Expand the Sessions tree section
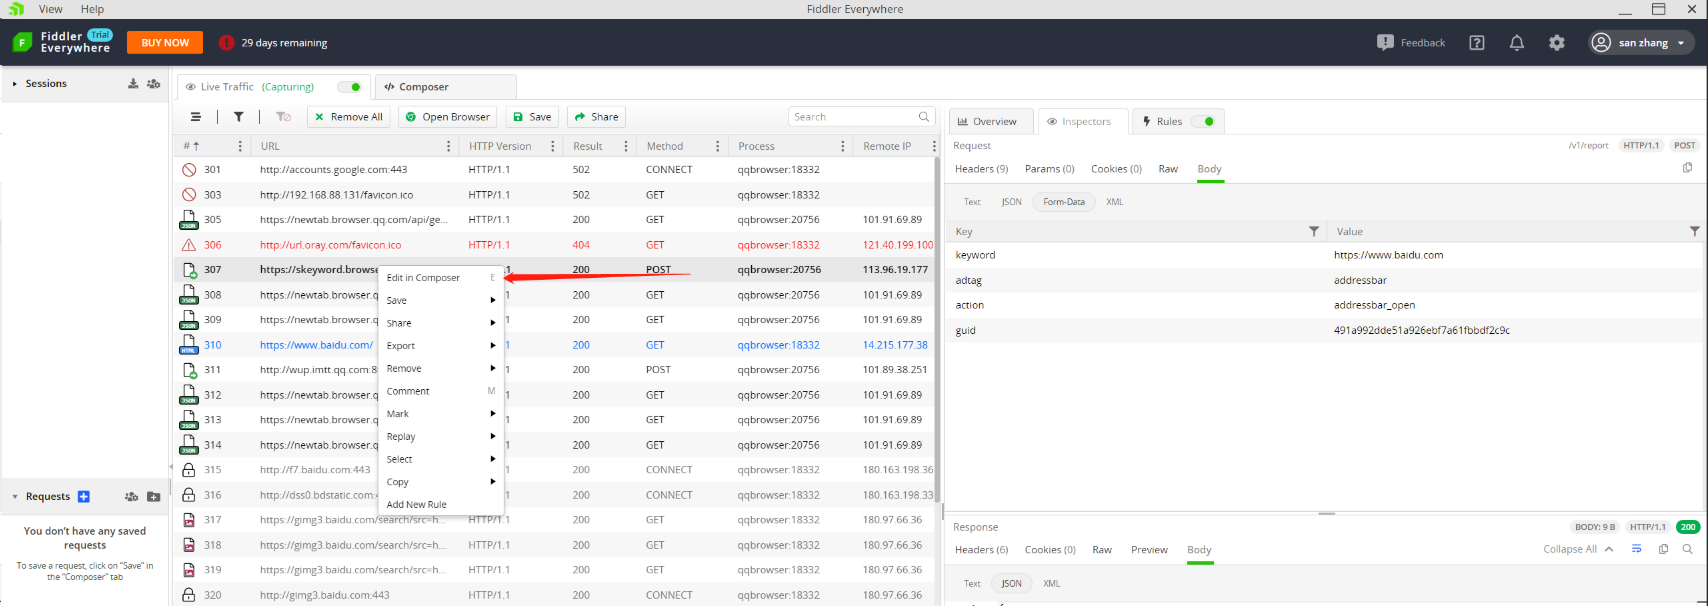This screenshot has width=1708, height=606. click(x=14, y=84)
